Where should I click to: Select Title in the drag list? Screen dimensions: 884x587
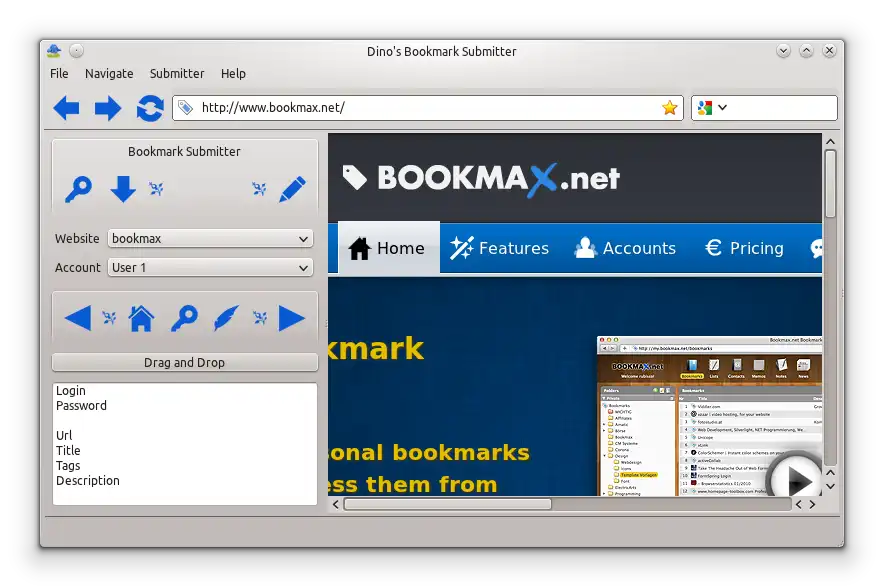[68, 451]
